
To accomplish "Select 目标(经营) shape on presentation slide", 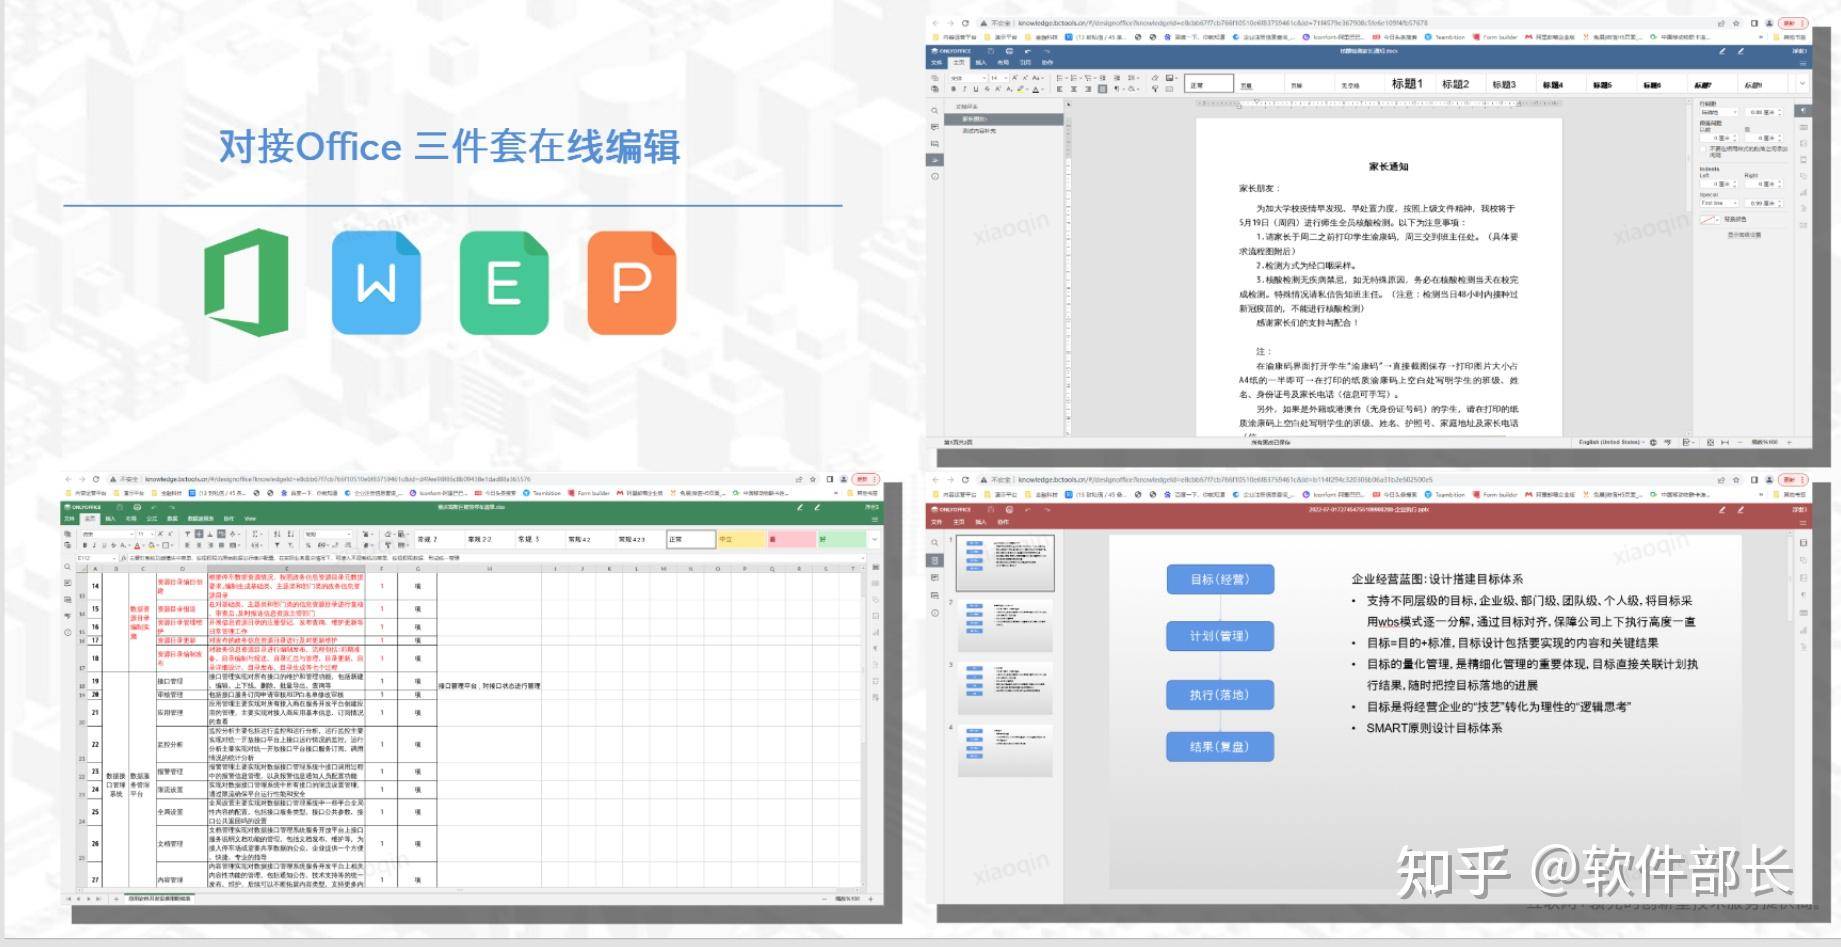I will pyautogui.click(x=1220, y=579).
